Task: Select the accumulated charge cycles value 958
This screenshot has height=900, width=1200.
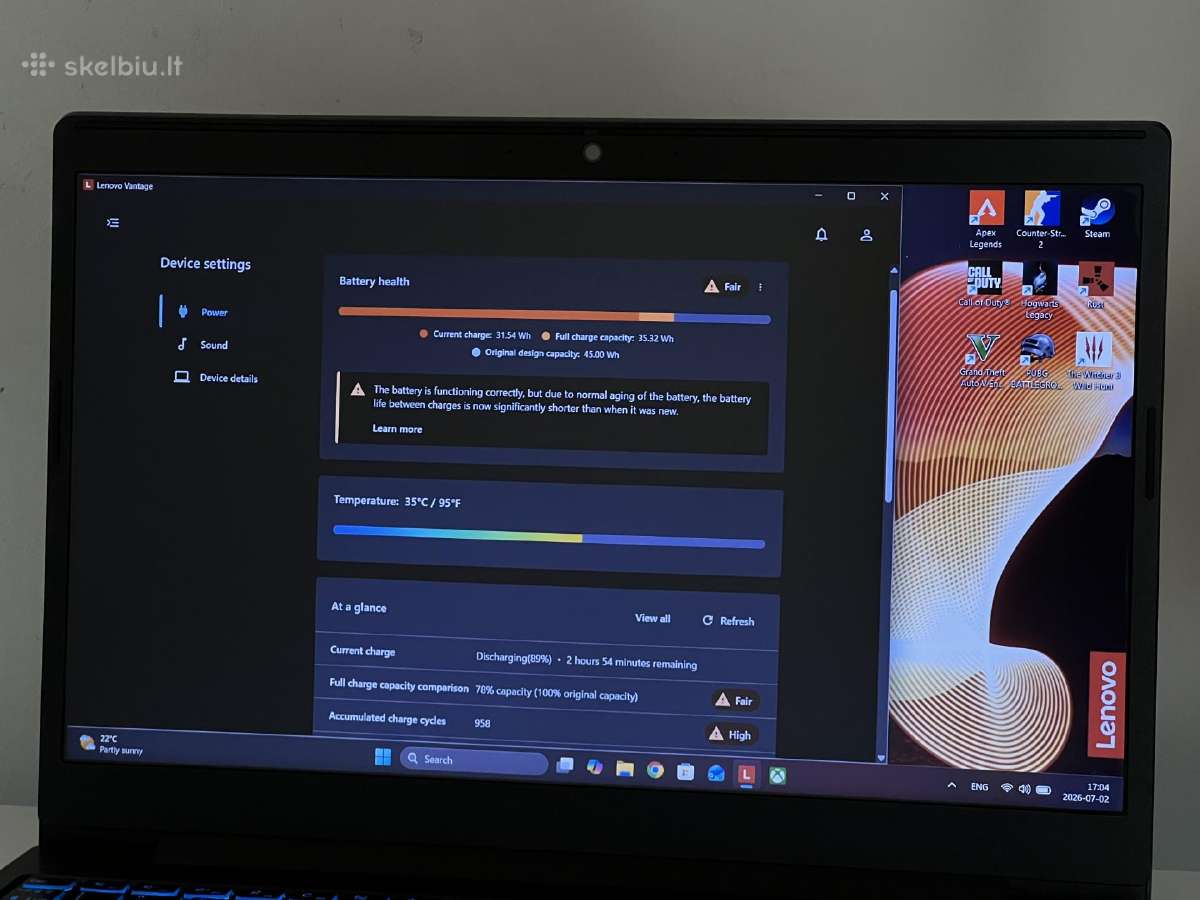Action: point(482,723)
